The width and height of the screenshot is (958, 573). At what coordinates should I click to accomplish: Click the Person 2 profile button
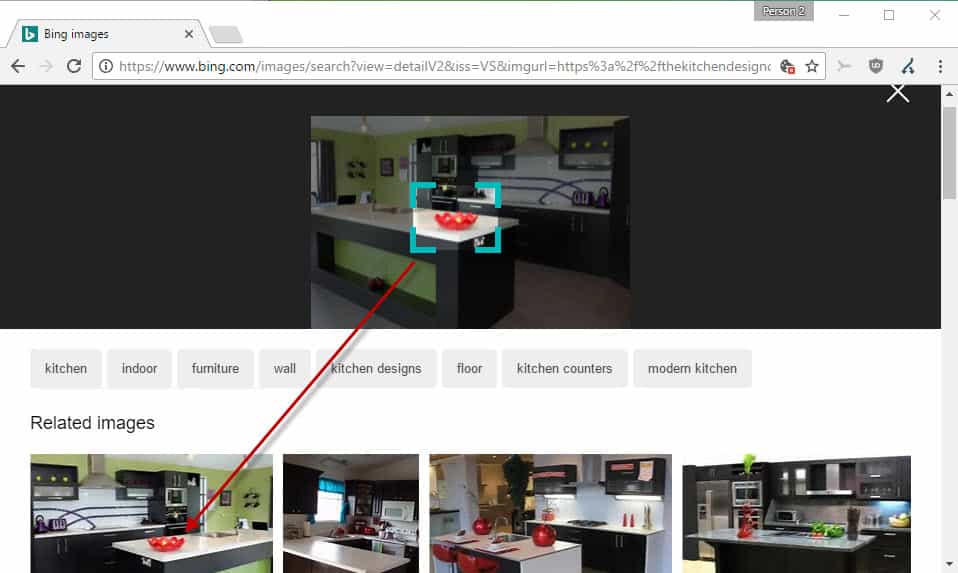[783, 12]
